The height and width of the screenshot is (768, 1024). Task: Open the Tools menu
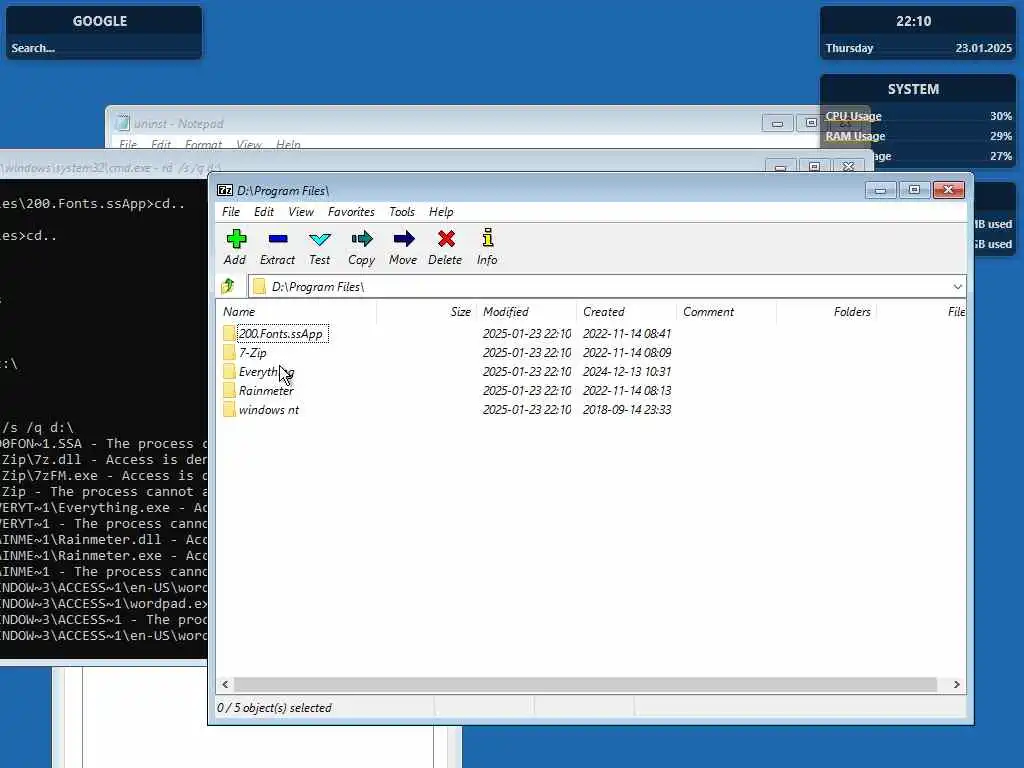pyautogui.click(x=402, y=212)
